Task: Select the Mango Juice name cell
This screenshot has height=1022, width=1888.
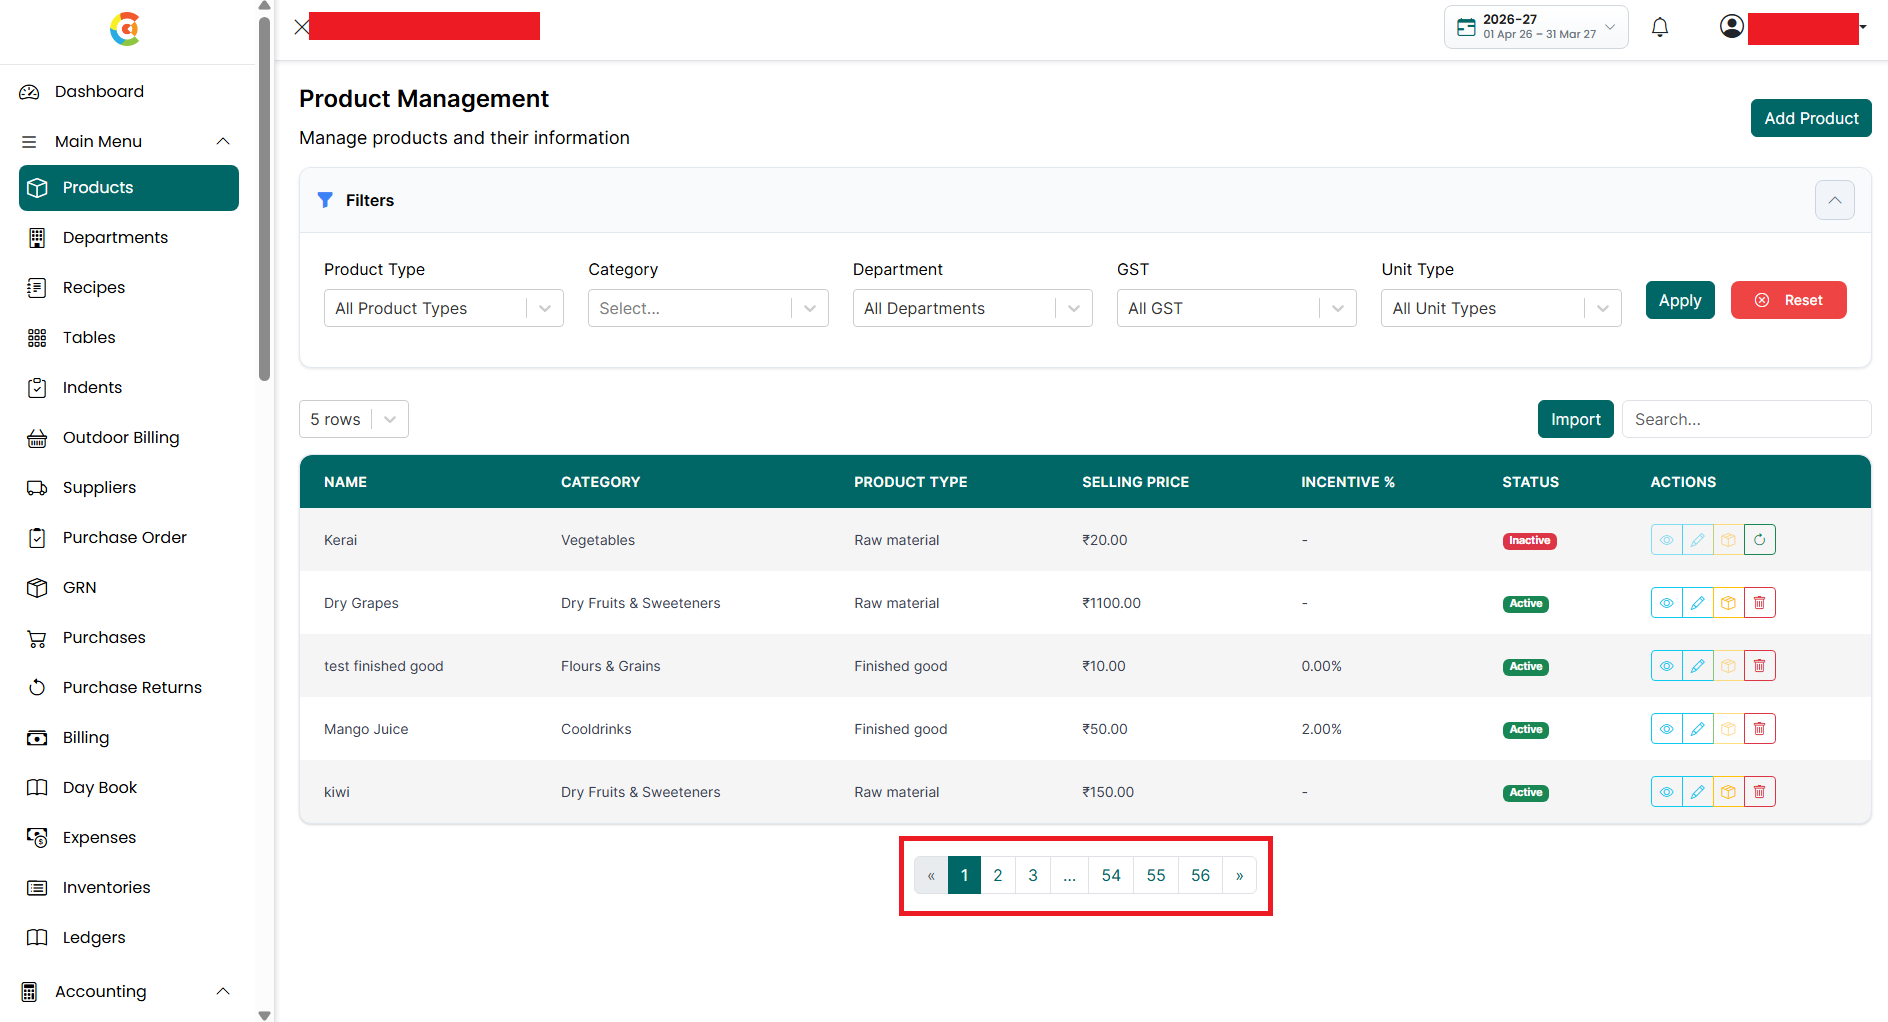Action: pos(366,729)
